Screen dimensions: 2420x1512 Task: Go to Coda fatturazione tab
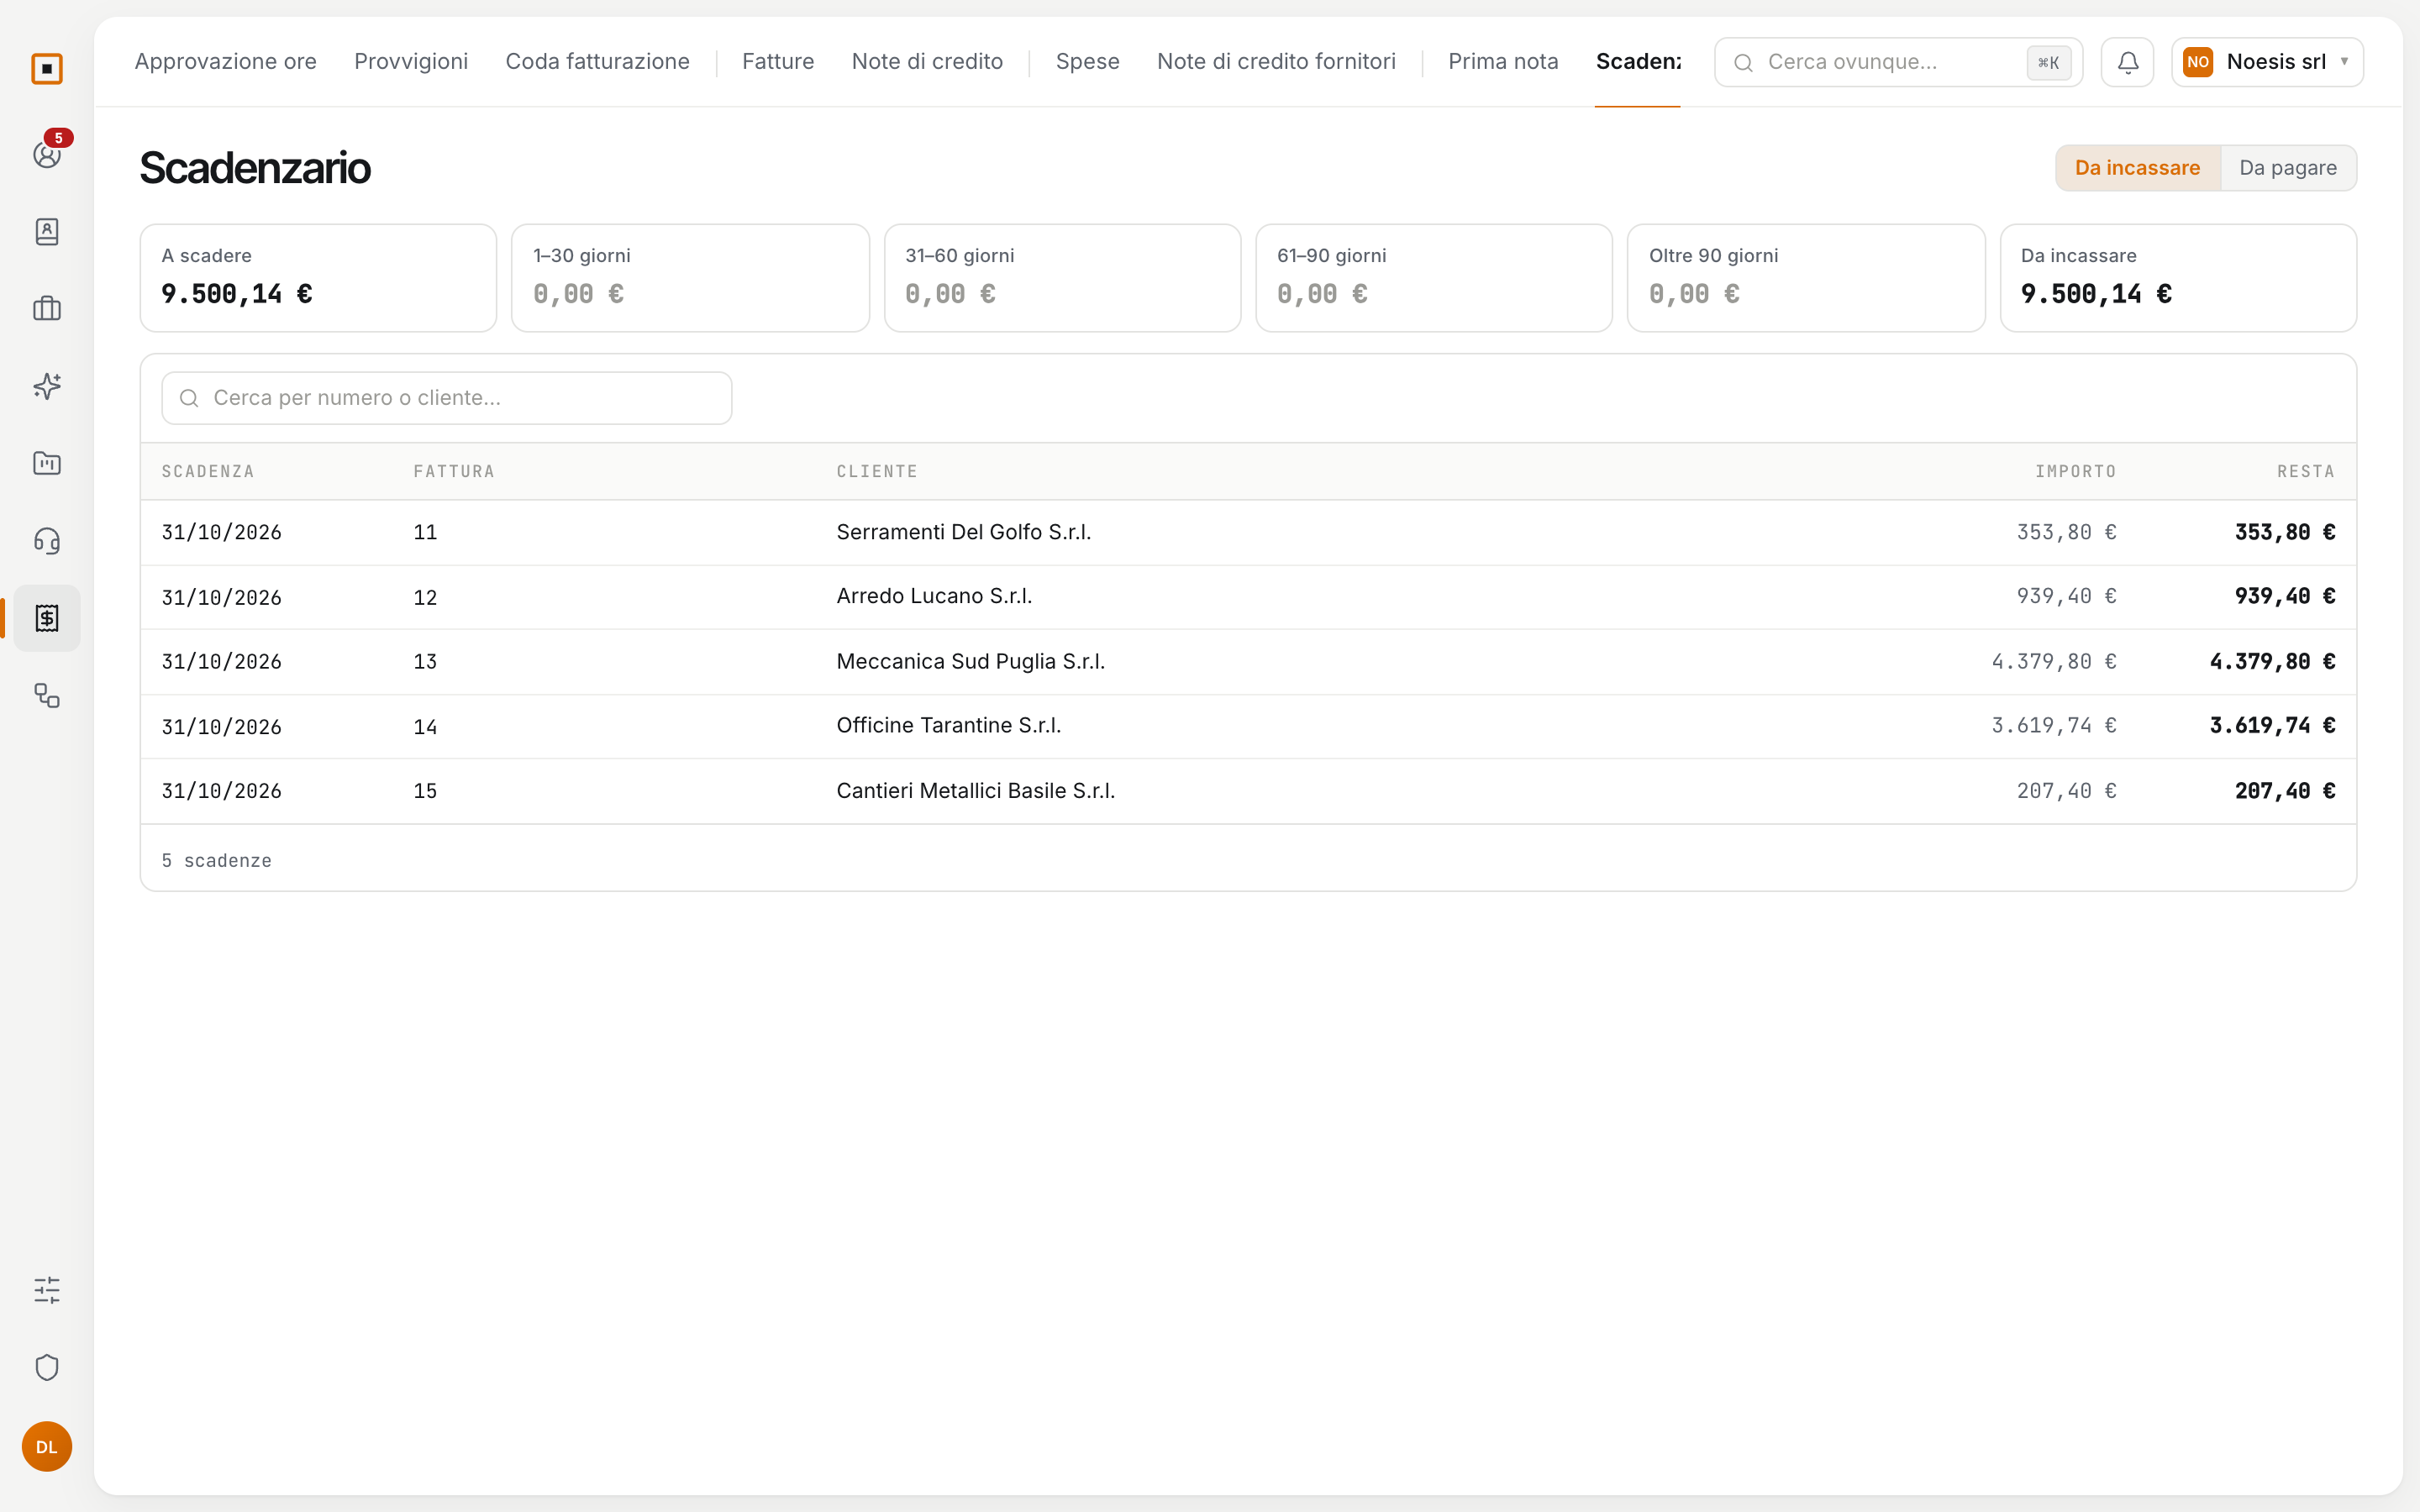pos(597,62)
